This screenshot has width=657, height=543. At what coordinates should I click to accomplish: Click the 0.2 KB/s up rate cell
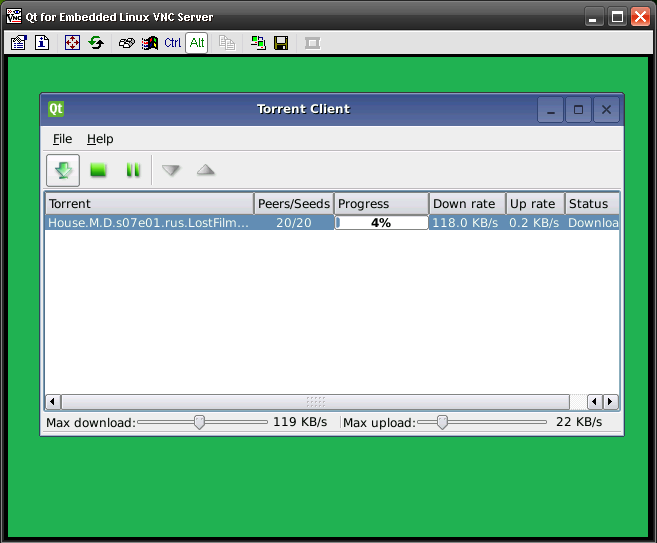pyautogui.click(x=534, y=222)
